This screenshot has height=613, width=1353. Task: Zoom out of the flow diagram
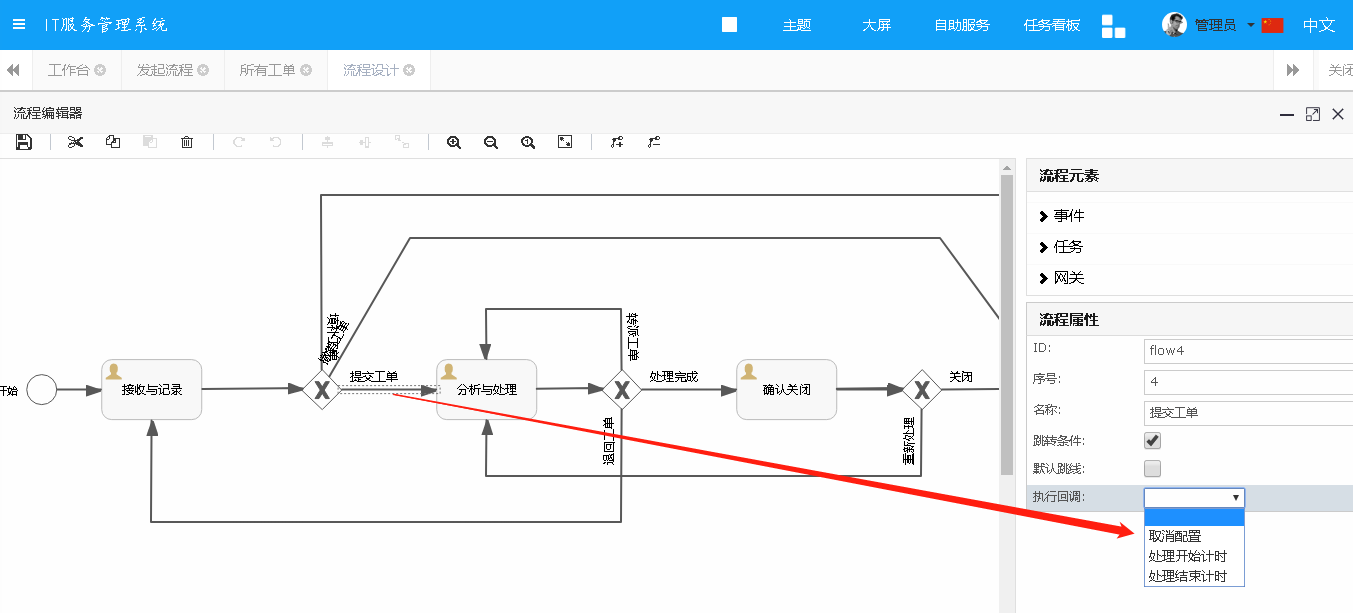491,142
